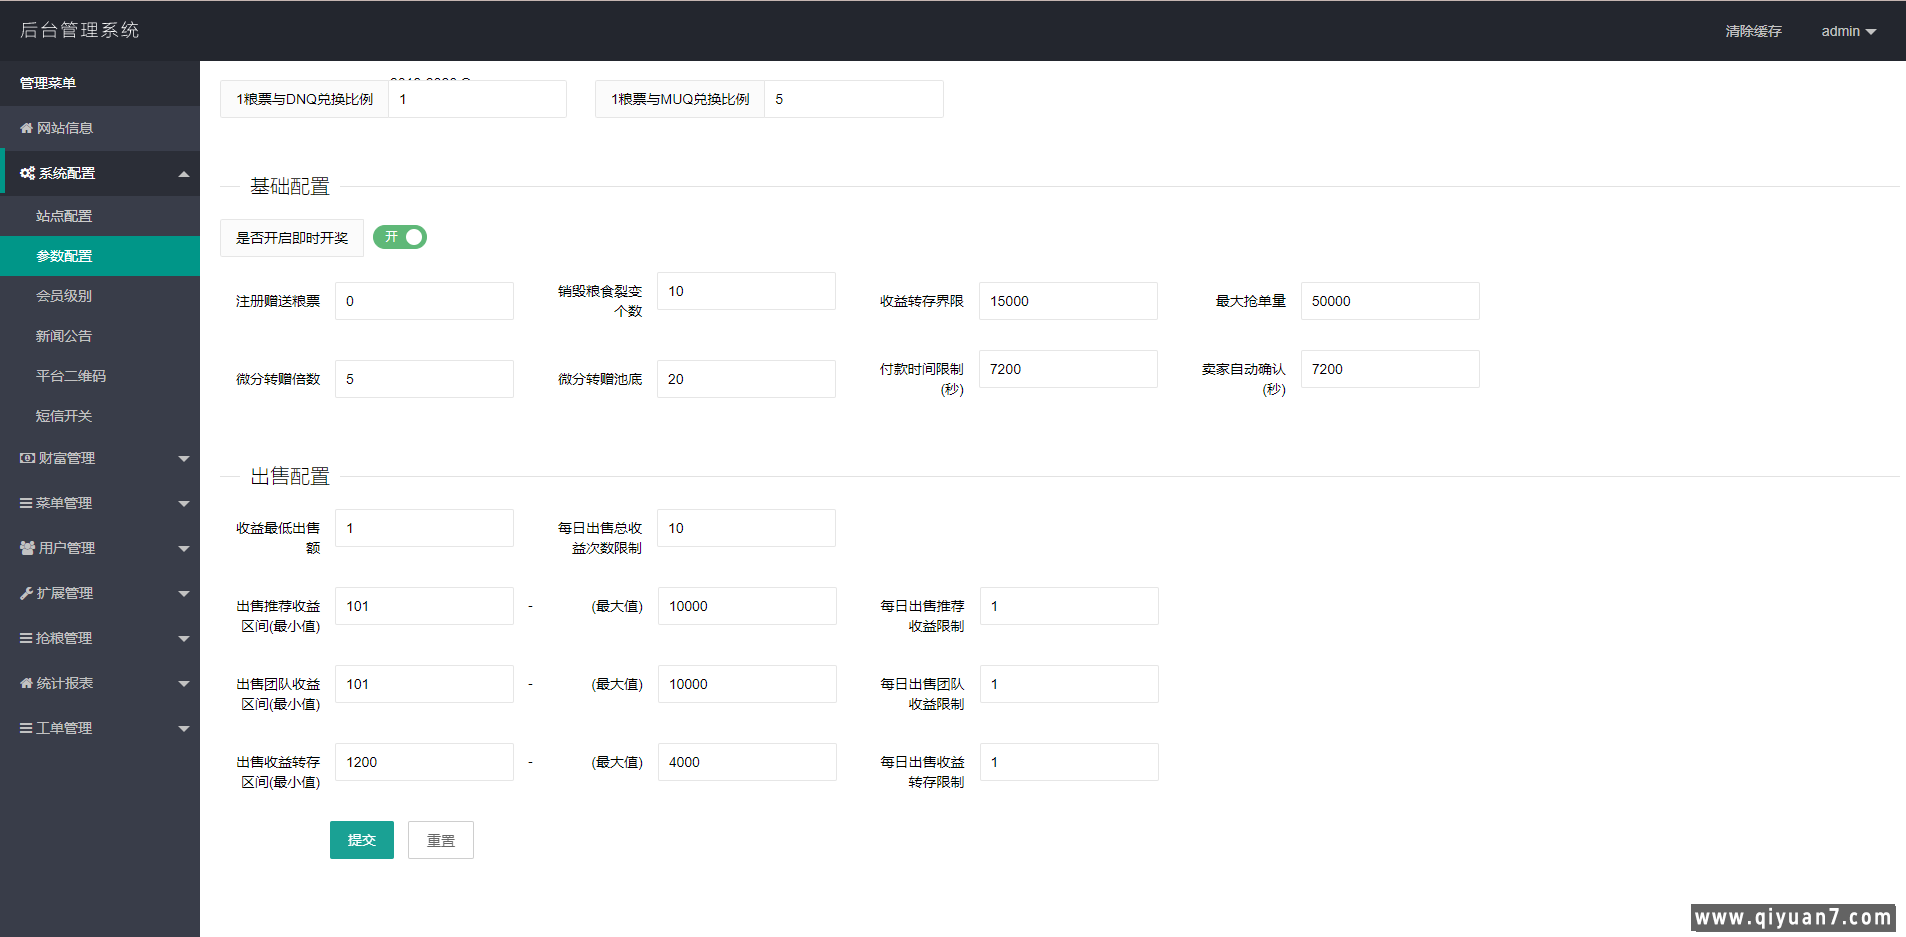
Task: Go to 新闻公告 settings
Action: click(x=63, y=335)
